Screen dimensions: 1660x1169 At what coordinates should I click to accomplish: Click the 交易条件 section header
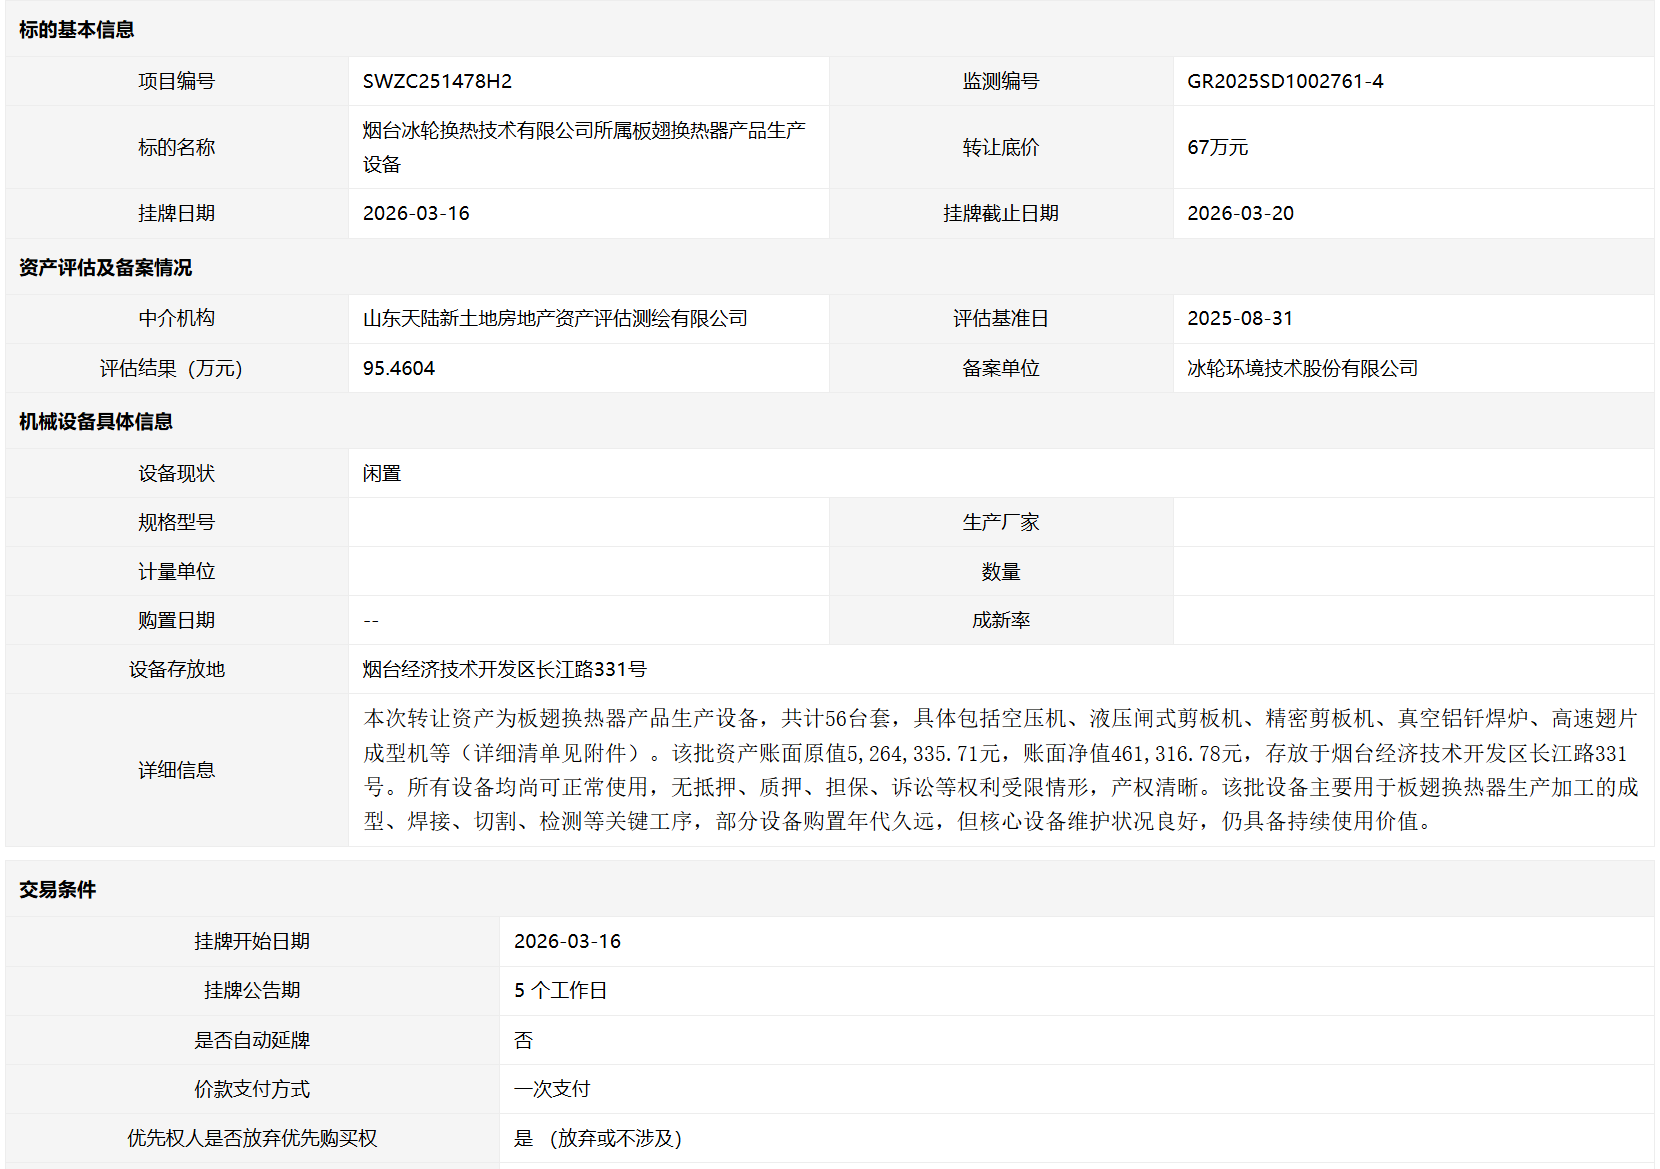pos(58,889)
